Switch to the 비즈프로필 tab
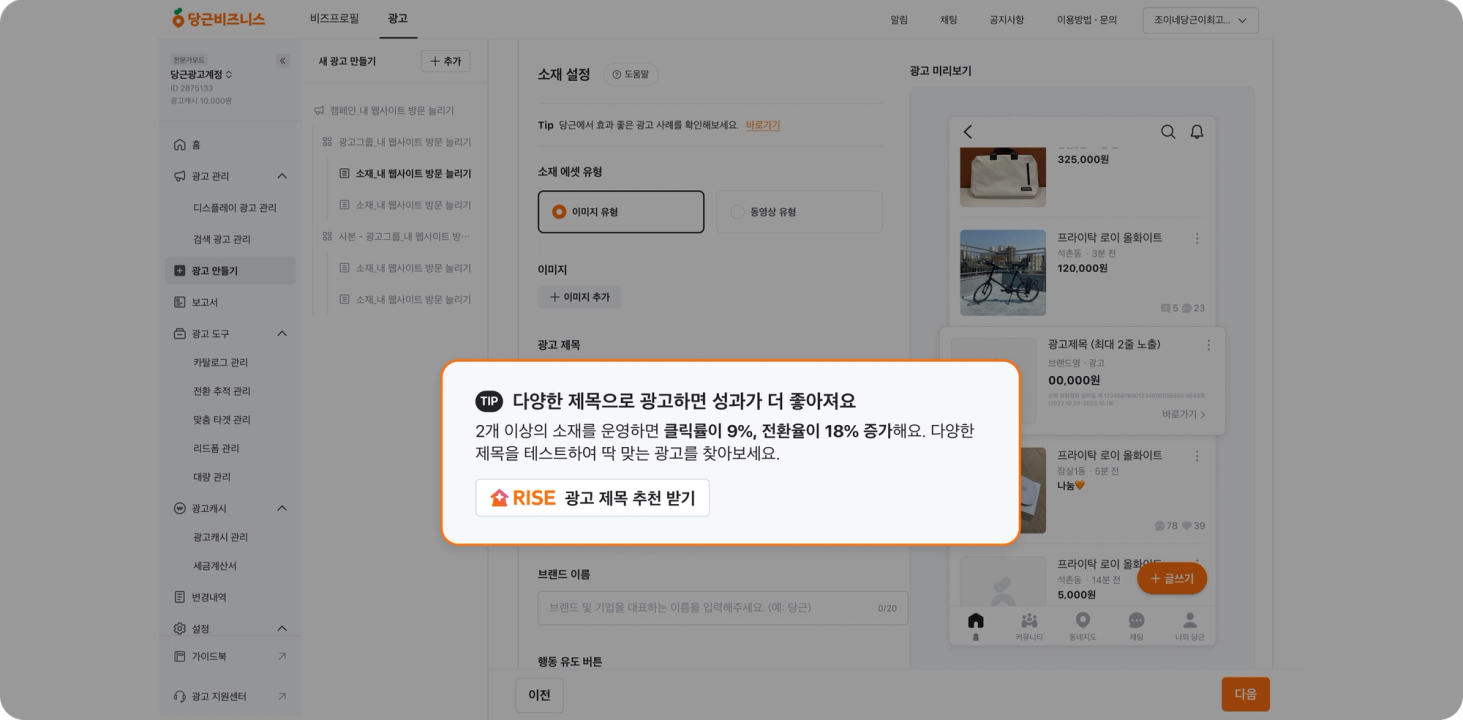This screenshot has width=1463, height=720. (333, 19)
